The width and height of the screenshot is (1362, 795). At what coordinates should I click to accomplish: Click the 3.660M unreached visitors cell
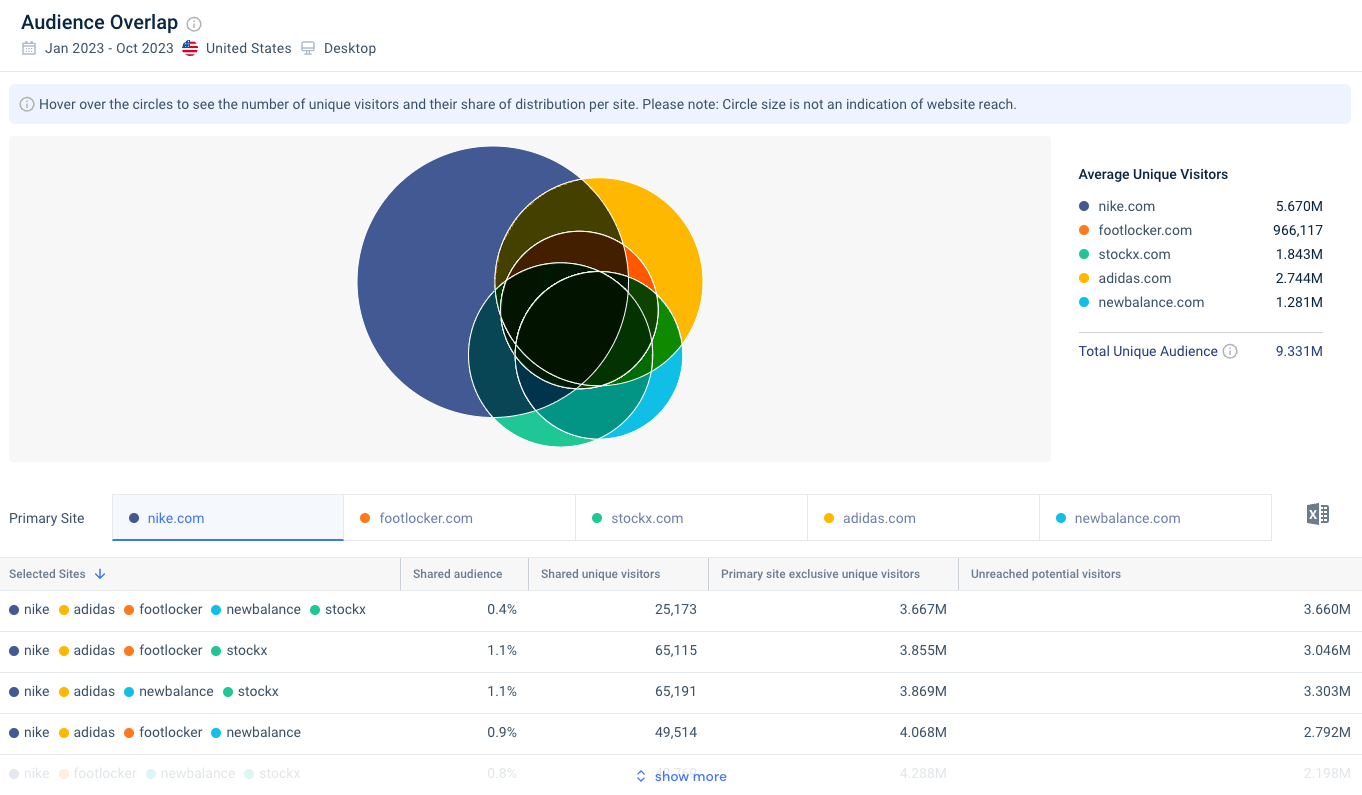click(x=1327, y=609)
